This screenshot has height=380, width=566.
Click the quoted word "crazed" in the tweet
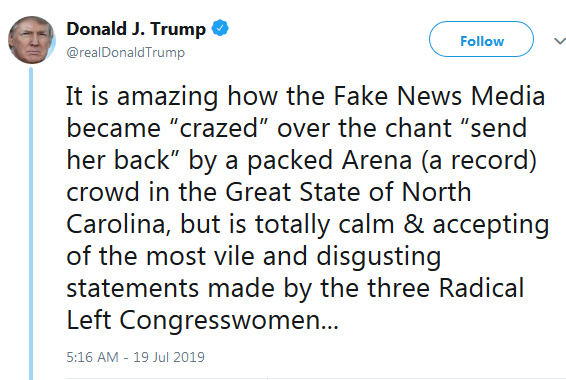(x=218, y=128)
